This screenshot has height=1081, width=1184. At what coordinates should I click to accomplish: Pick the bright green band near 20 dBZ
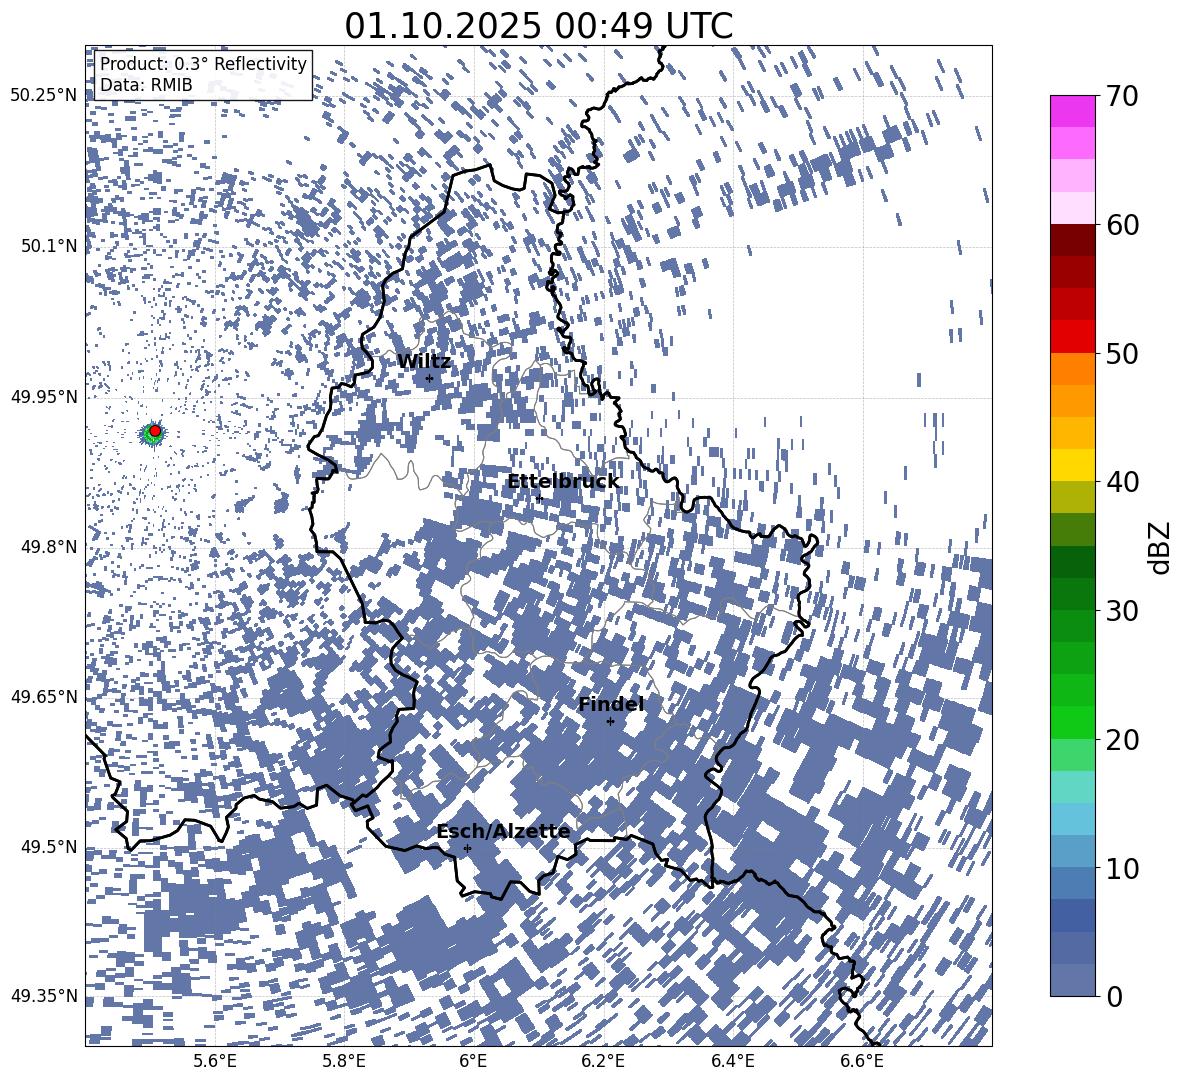1072,722
